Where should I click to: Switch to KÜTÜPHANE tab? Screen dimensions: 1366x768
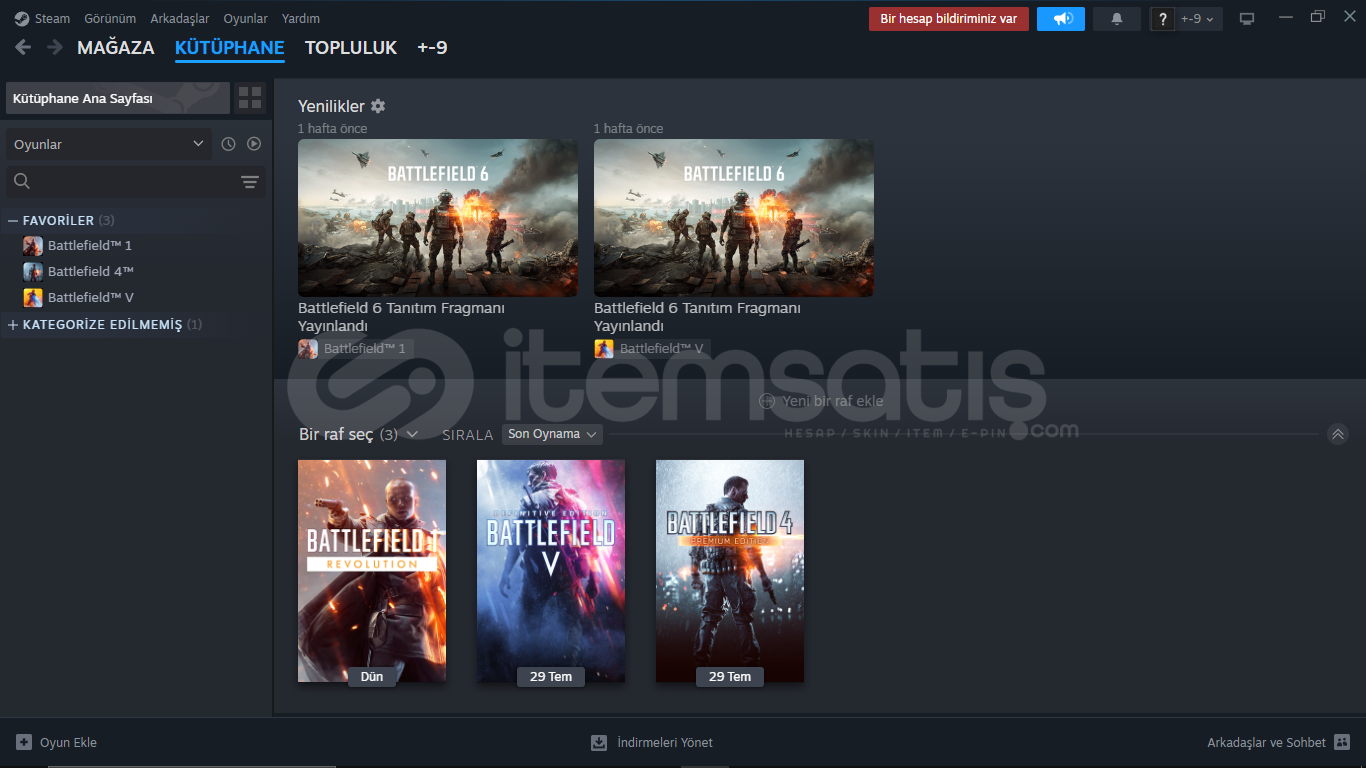pos(230,48)
